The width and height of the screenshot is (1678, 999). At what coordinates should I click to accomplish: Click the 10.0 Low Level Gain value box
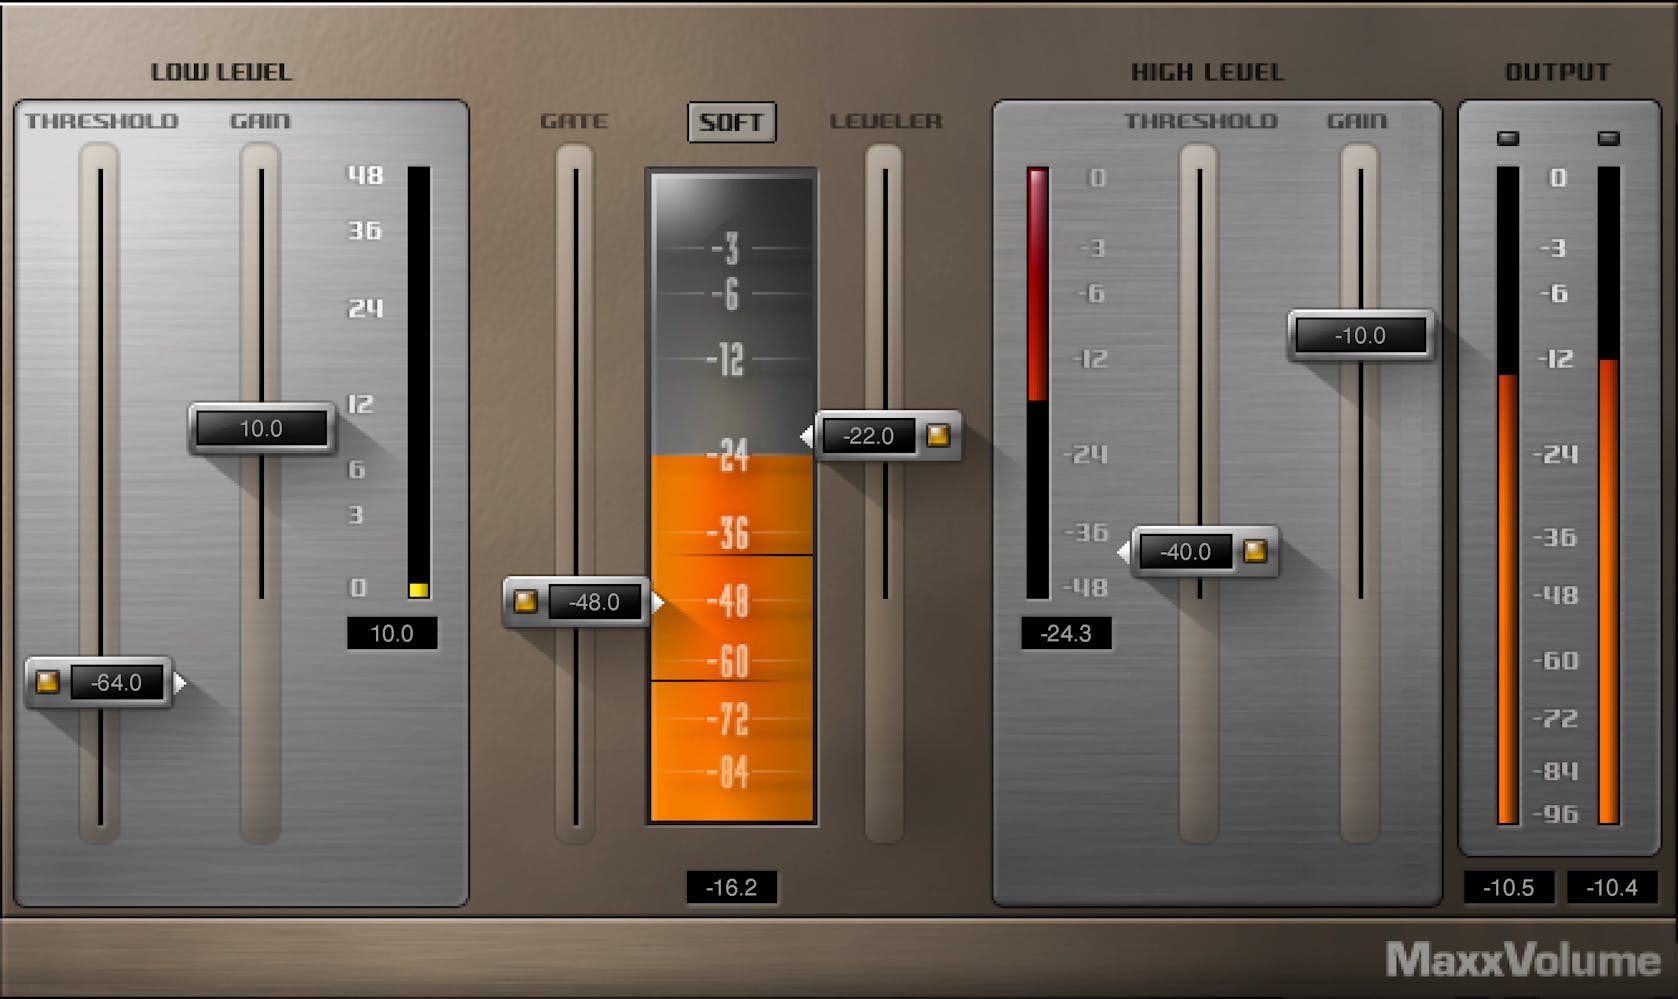point(261,427)
